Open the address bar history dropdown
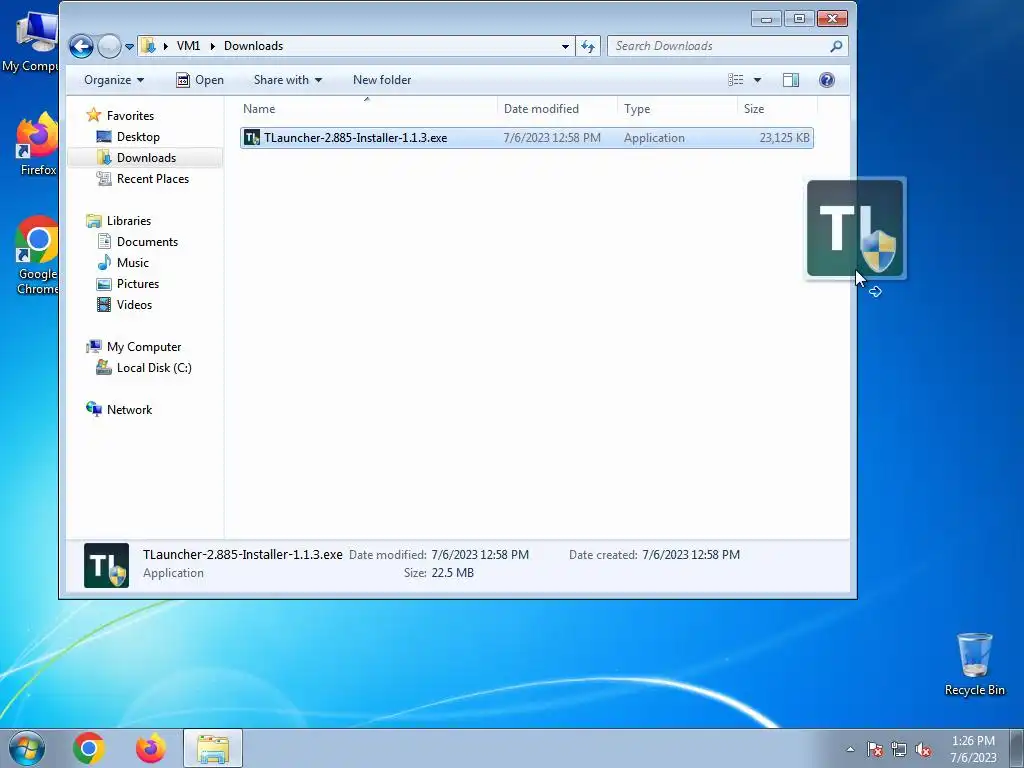1024x768 pixels. (565, 46)
